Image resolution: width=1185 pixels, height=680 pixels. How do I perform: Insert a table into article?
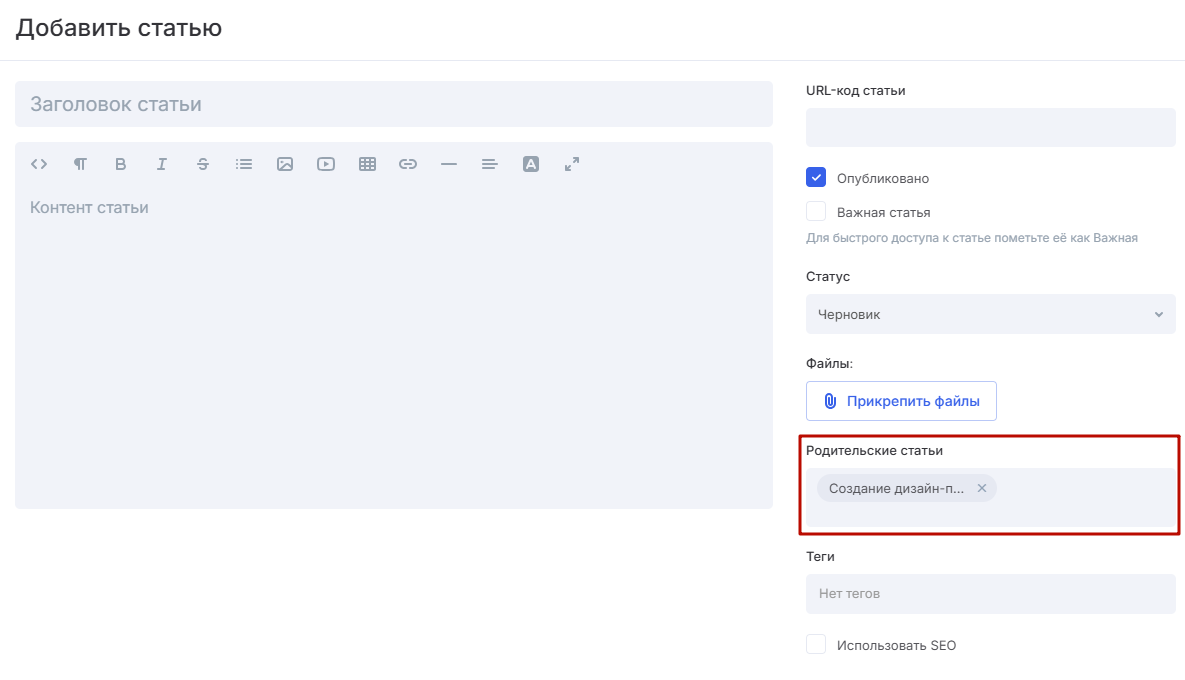[x=367, y=164]
